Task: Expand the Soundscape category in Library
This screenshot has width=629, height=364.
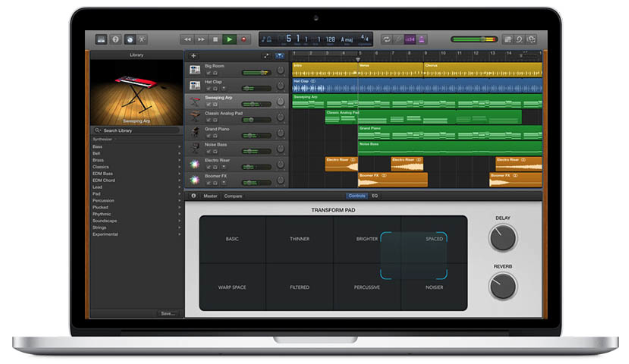Action: pyautogui.click(x=136, y=221)
